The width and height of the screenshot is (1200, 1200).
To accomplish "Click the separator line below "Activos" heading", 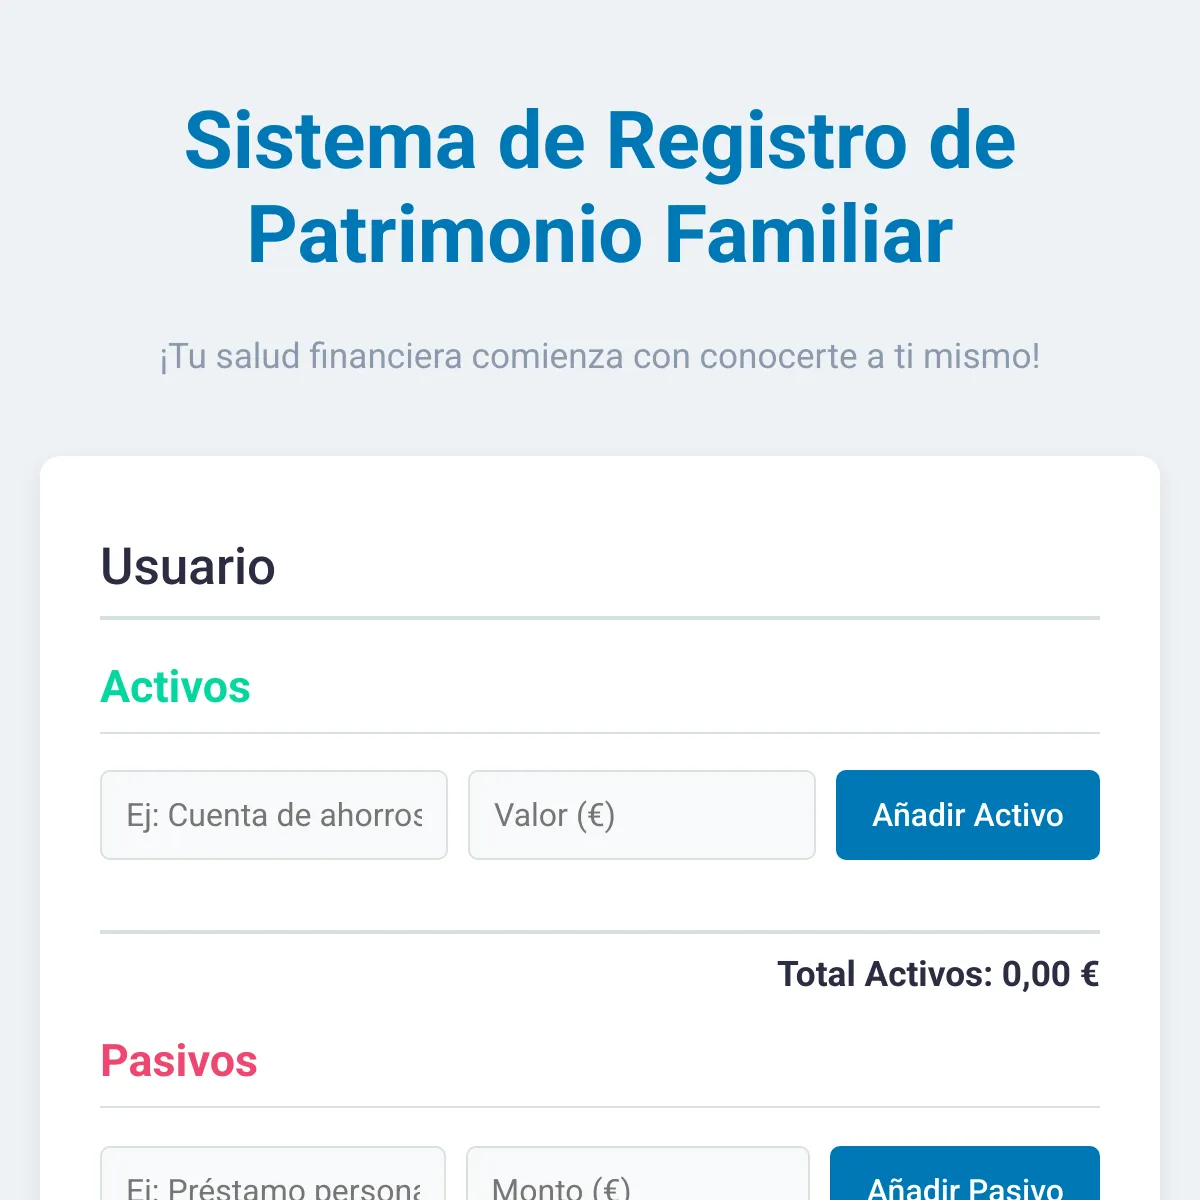I will coord(600,733).
